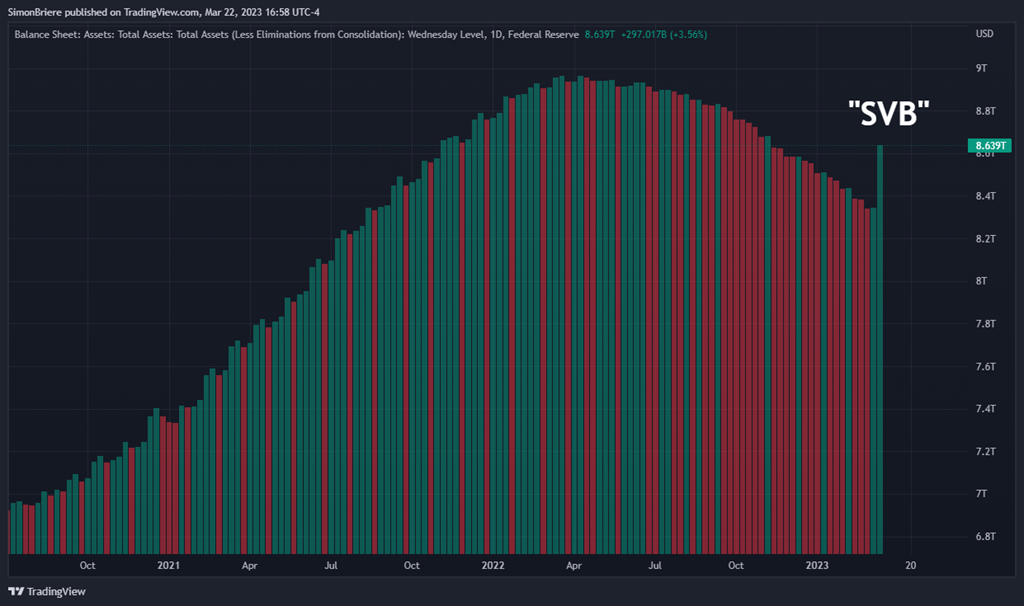This screenshot has width=1024, height=606.
Task: Click the green 8.639T current price tag
Action: [x=989, y=146]
